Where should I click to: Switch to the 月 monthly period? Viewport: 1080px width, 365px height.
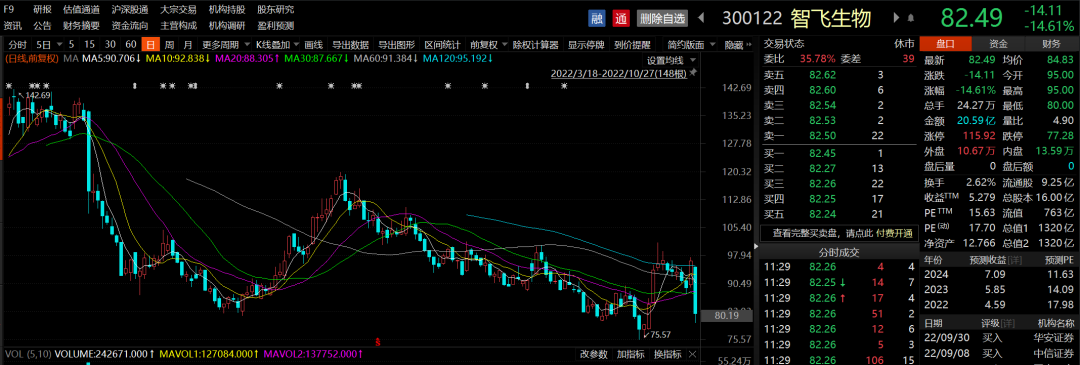[188, 45]
